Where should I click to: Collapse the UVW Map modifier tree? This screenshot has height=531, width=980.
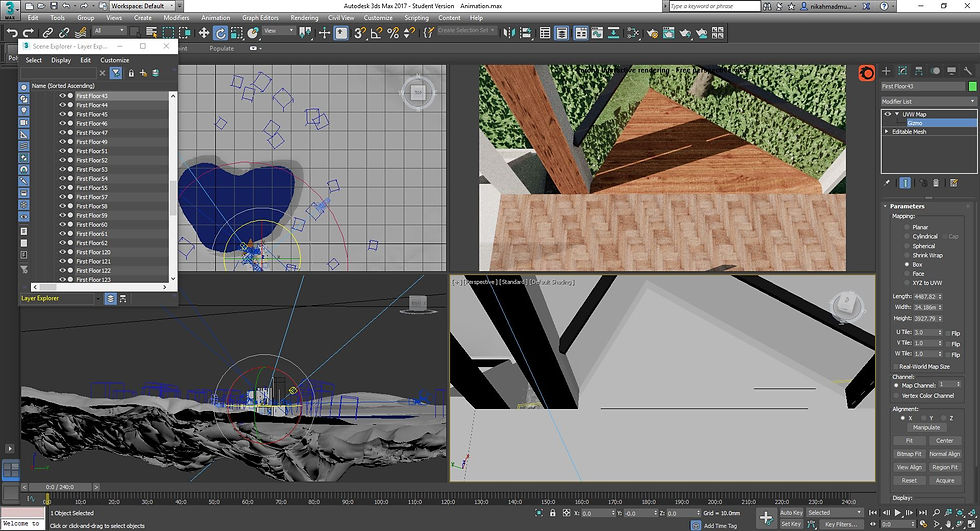[897, 114]
